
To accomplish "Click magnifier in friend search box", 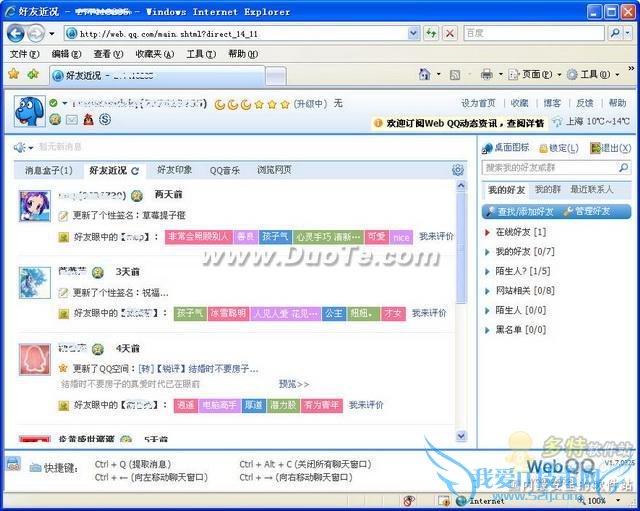I will coord(623,167).
